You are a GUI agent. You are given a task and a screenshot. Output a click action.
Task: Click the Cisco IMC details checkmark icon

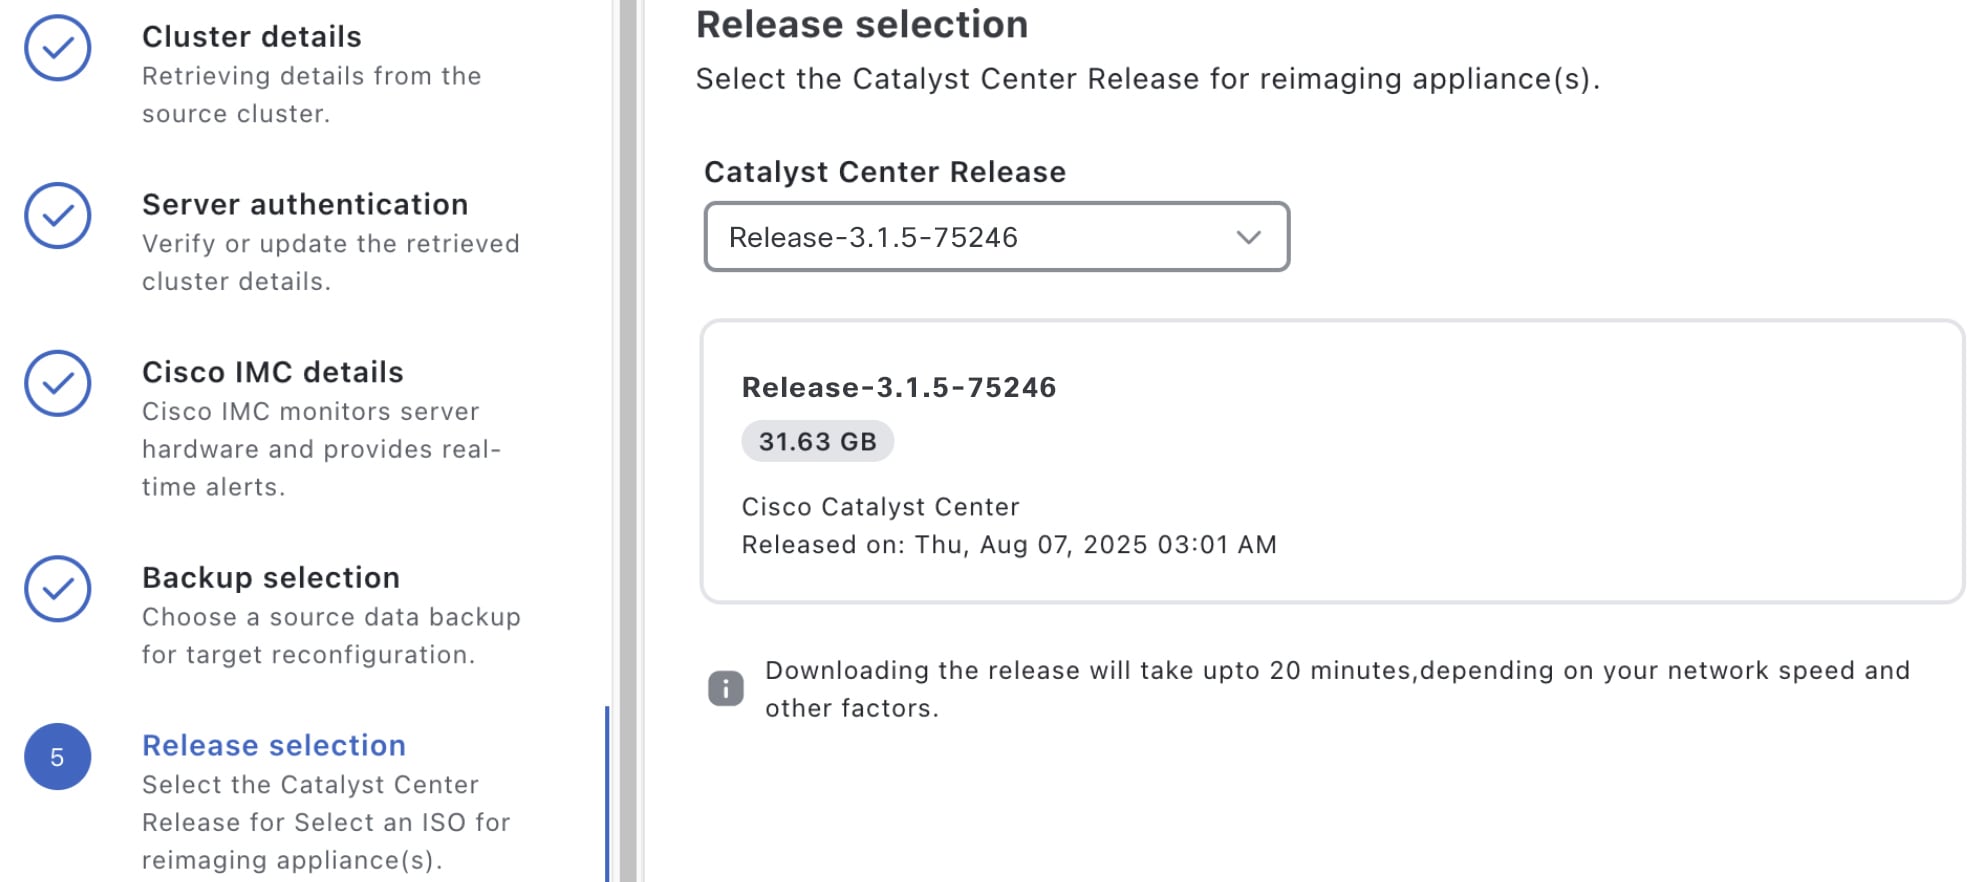[58, 383]
